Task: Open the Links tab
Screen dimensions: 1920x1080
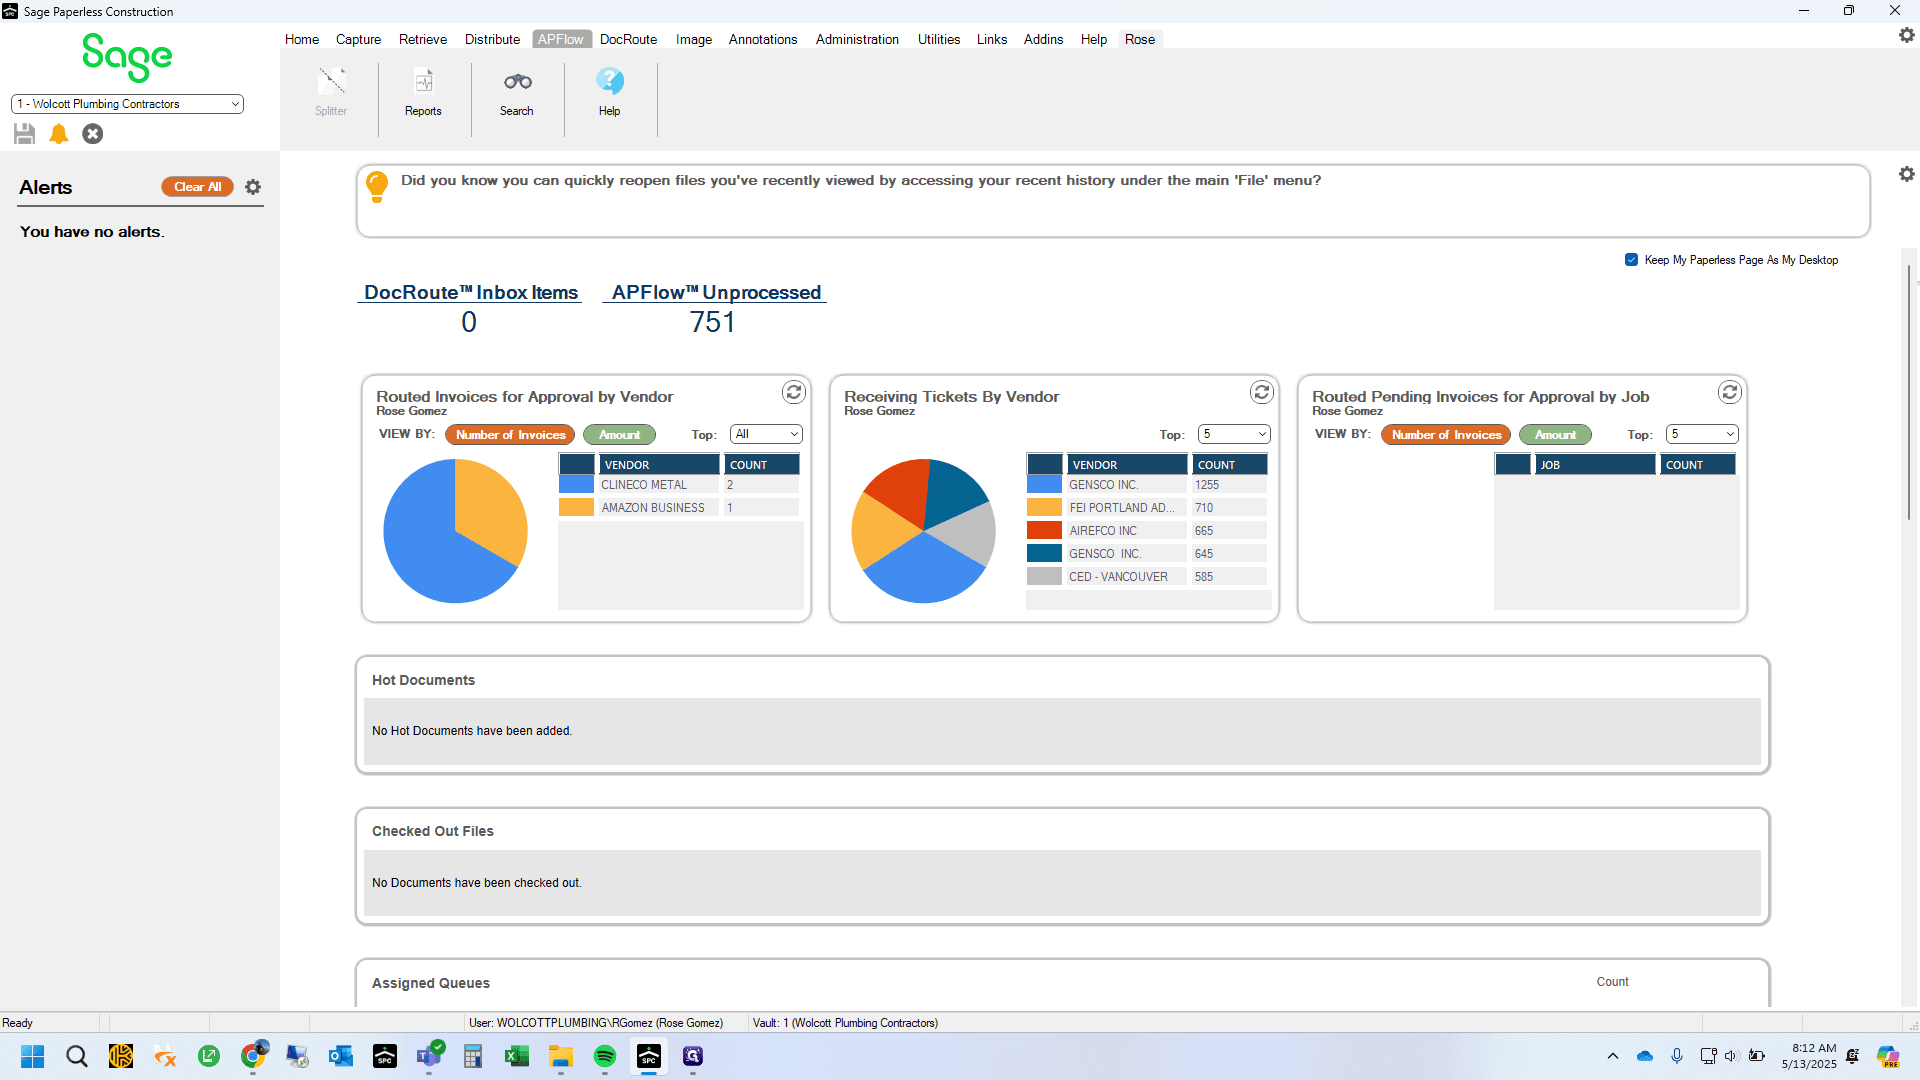Action: click(x=992, y=40)
